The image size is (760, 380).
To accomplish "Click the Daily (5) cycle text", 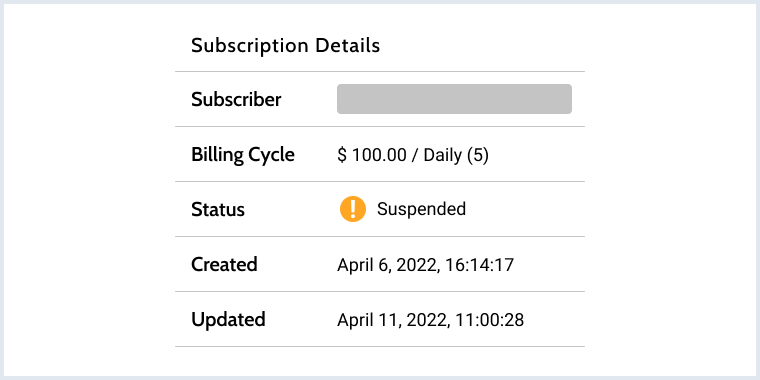I will 456,156.
